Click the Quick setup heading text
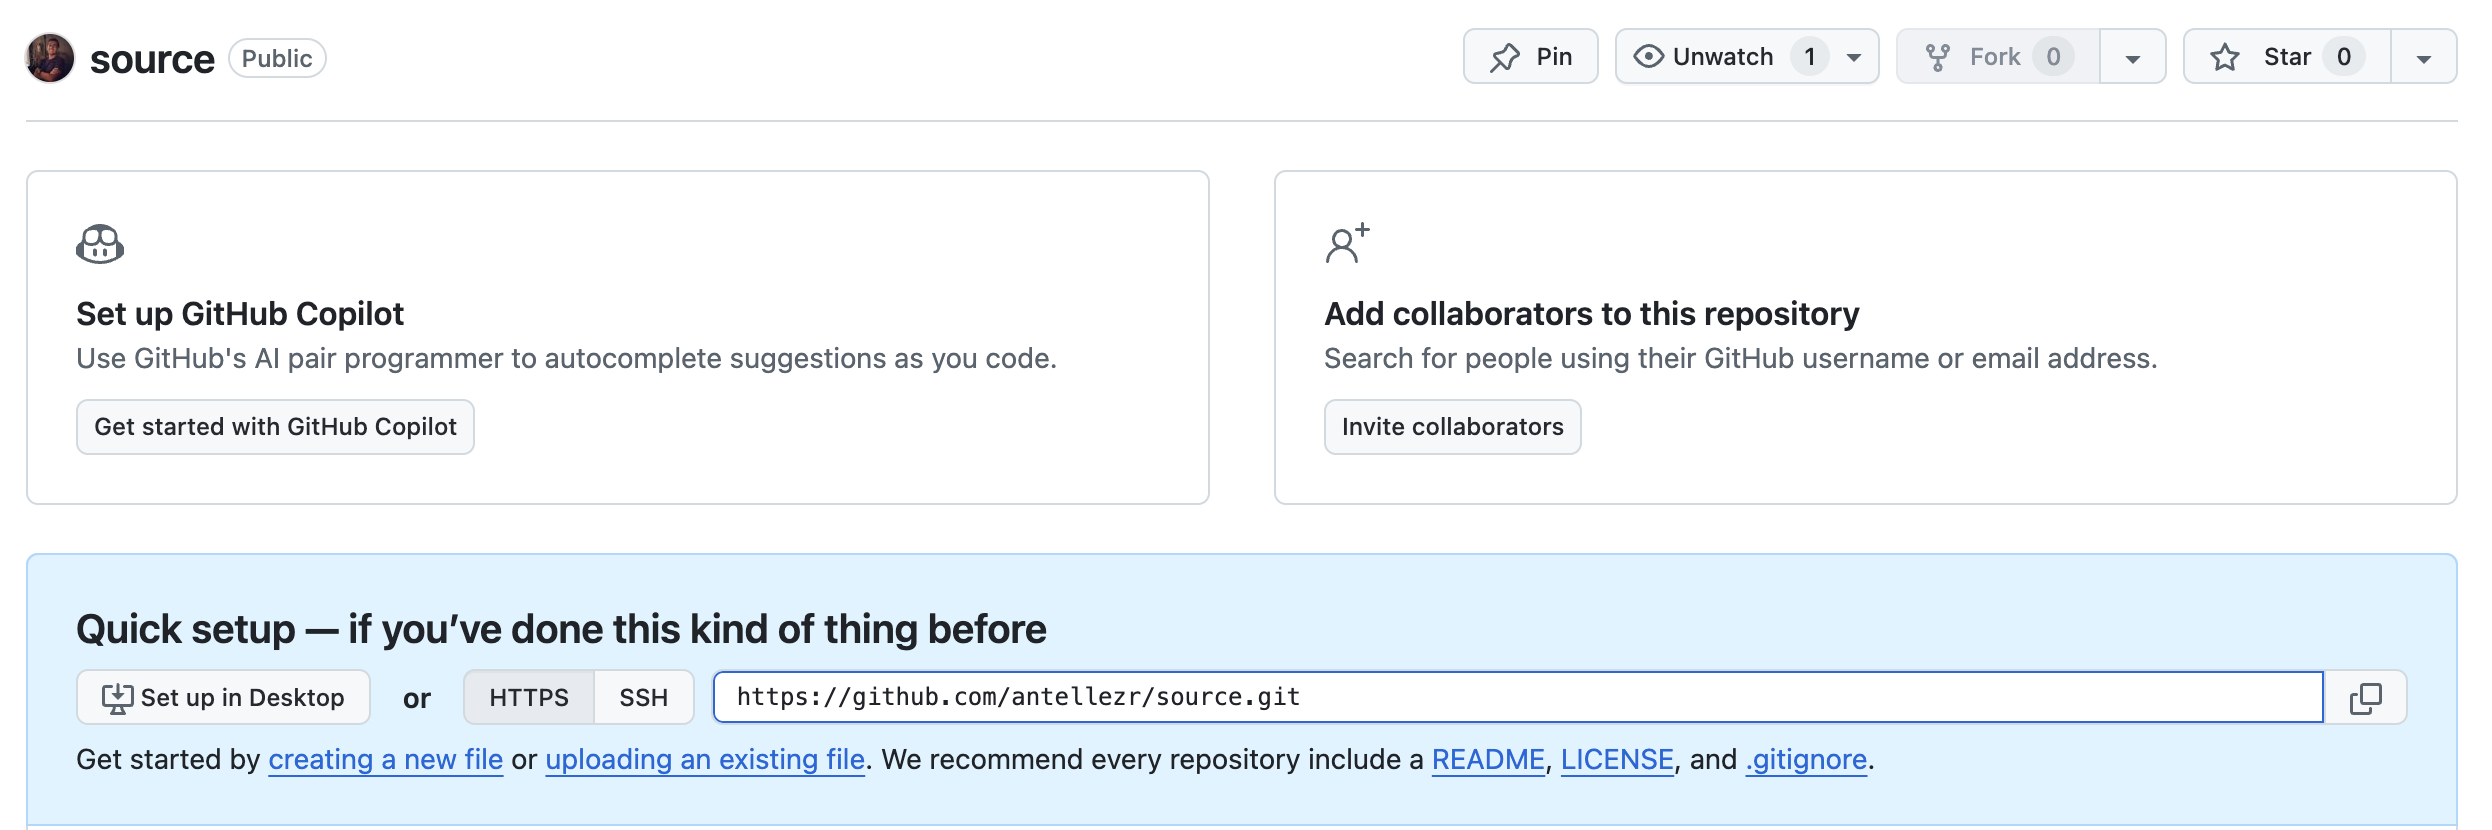The image size is (2492, 830). [561, 630]
